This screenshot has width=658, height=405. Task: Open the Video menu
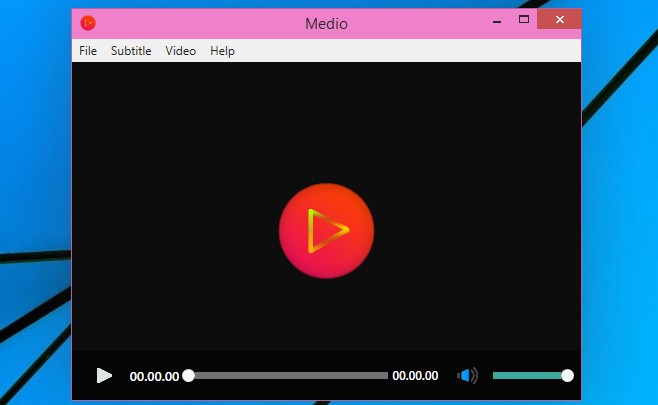180,51
